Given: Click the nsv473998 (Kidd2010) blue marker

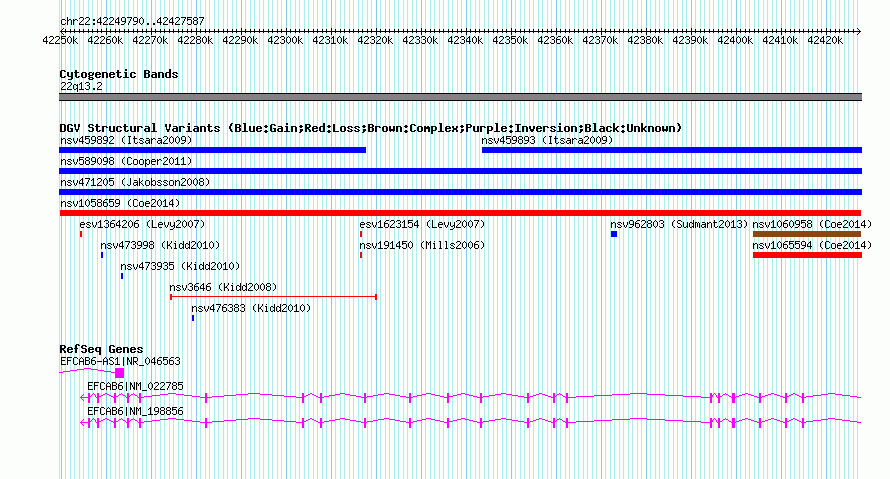Looking at the screenshot, I should [102, 255].
